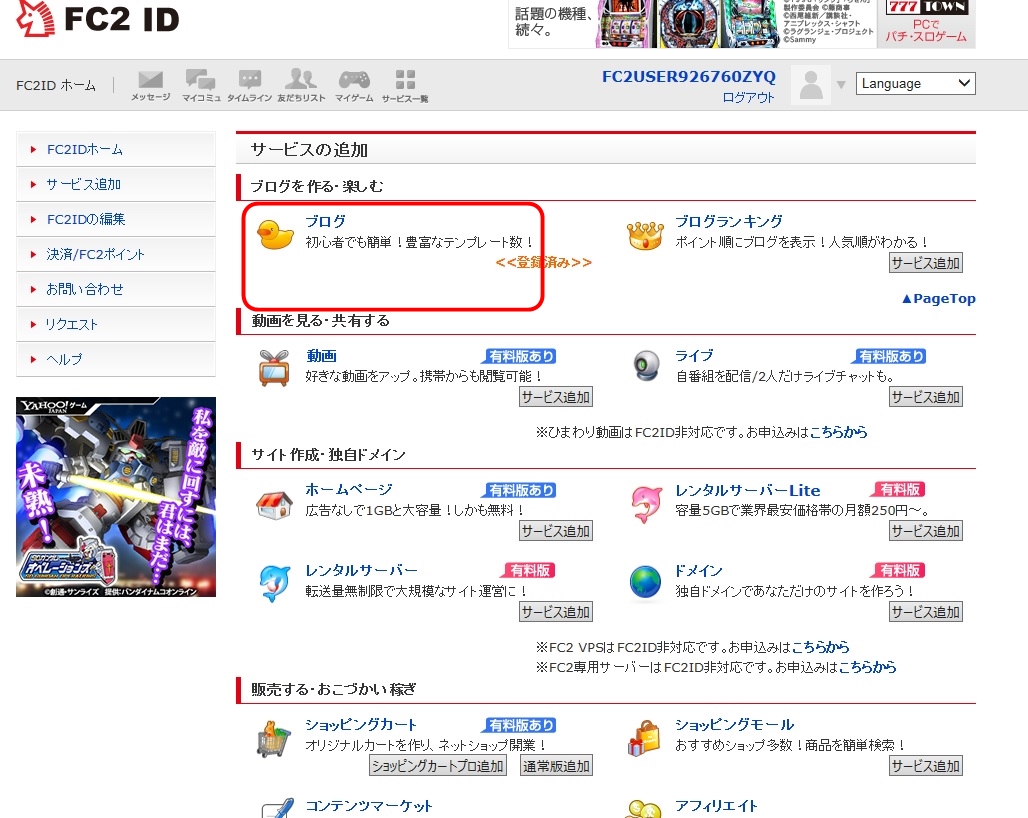This screenshot has height=818, width=1028.
Task: Click the blue dolphin レンタルサーバー icon
Action: [x=275, y=583]
